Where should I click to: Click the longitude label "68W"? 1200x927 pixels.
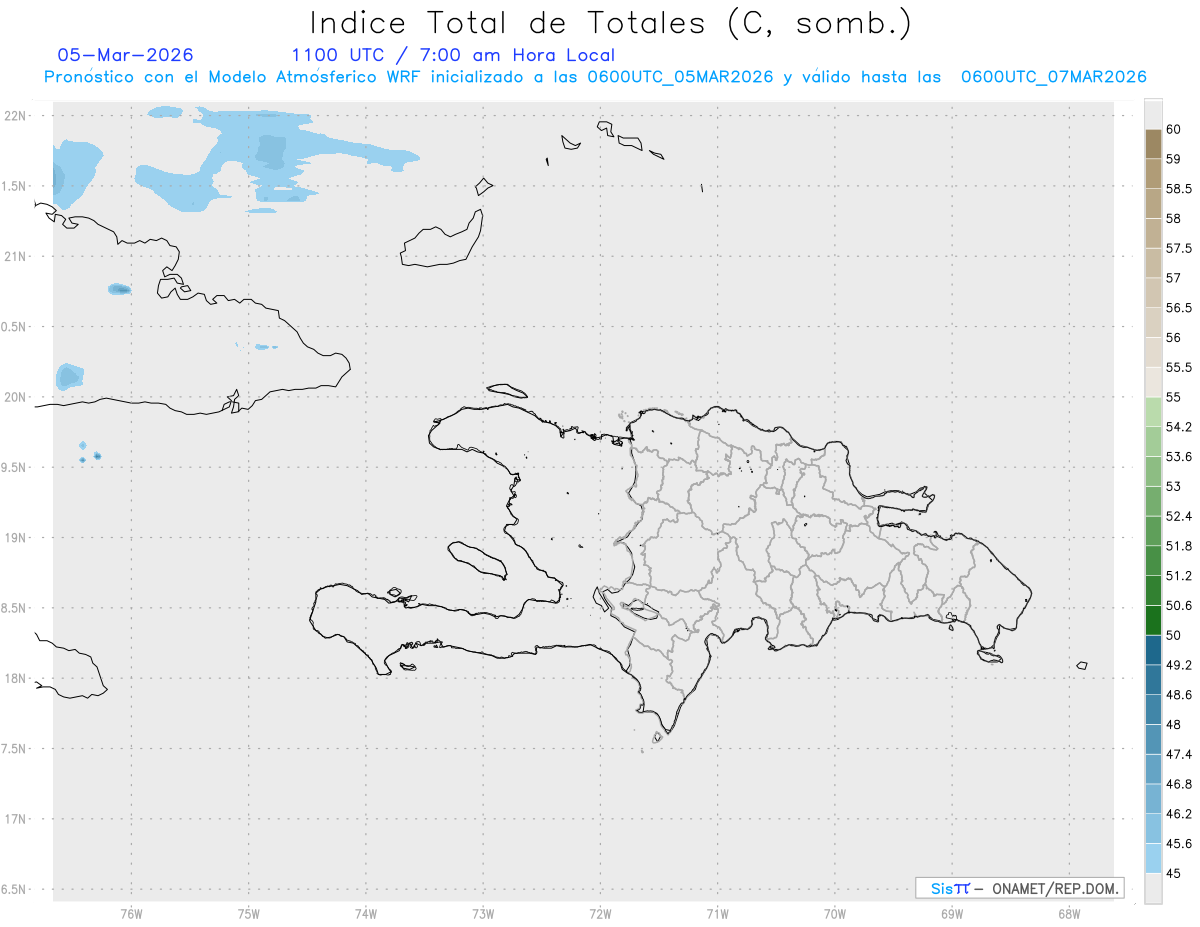[1069, 913]
